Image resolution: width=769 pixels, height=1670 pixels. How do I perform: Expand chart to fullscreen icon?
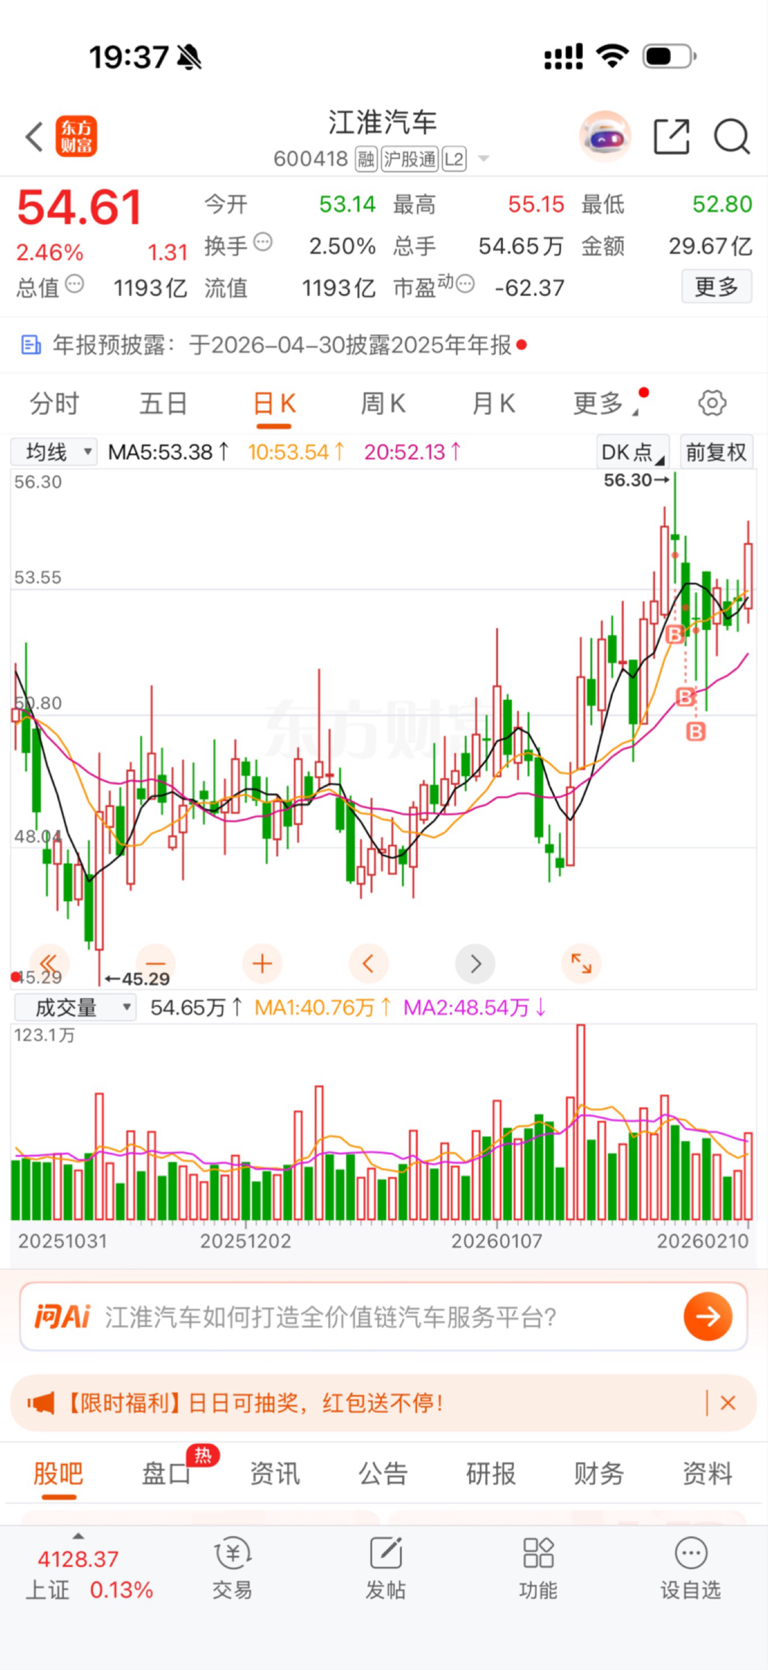pyautogui.click(x=581, y=963)
